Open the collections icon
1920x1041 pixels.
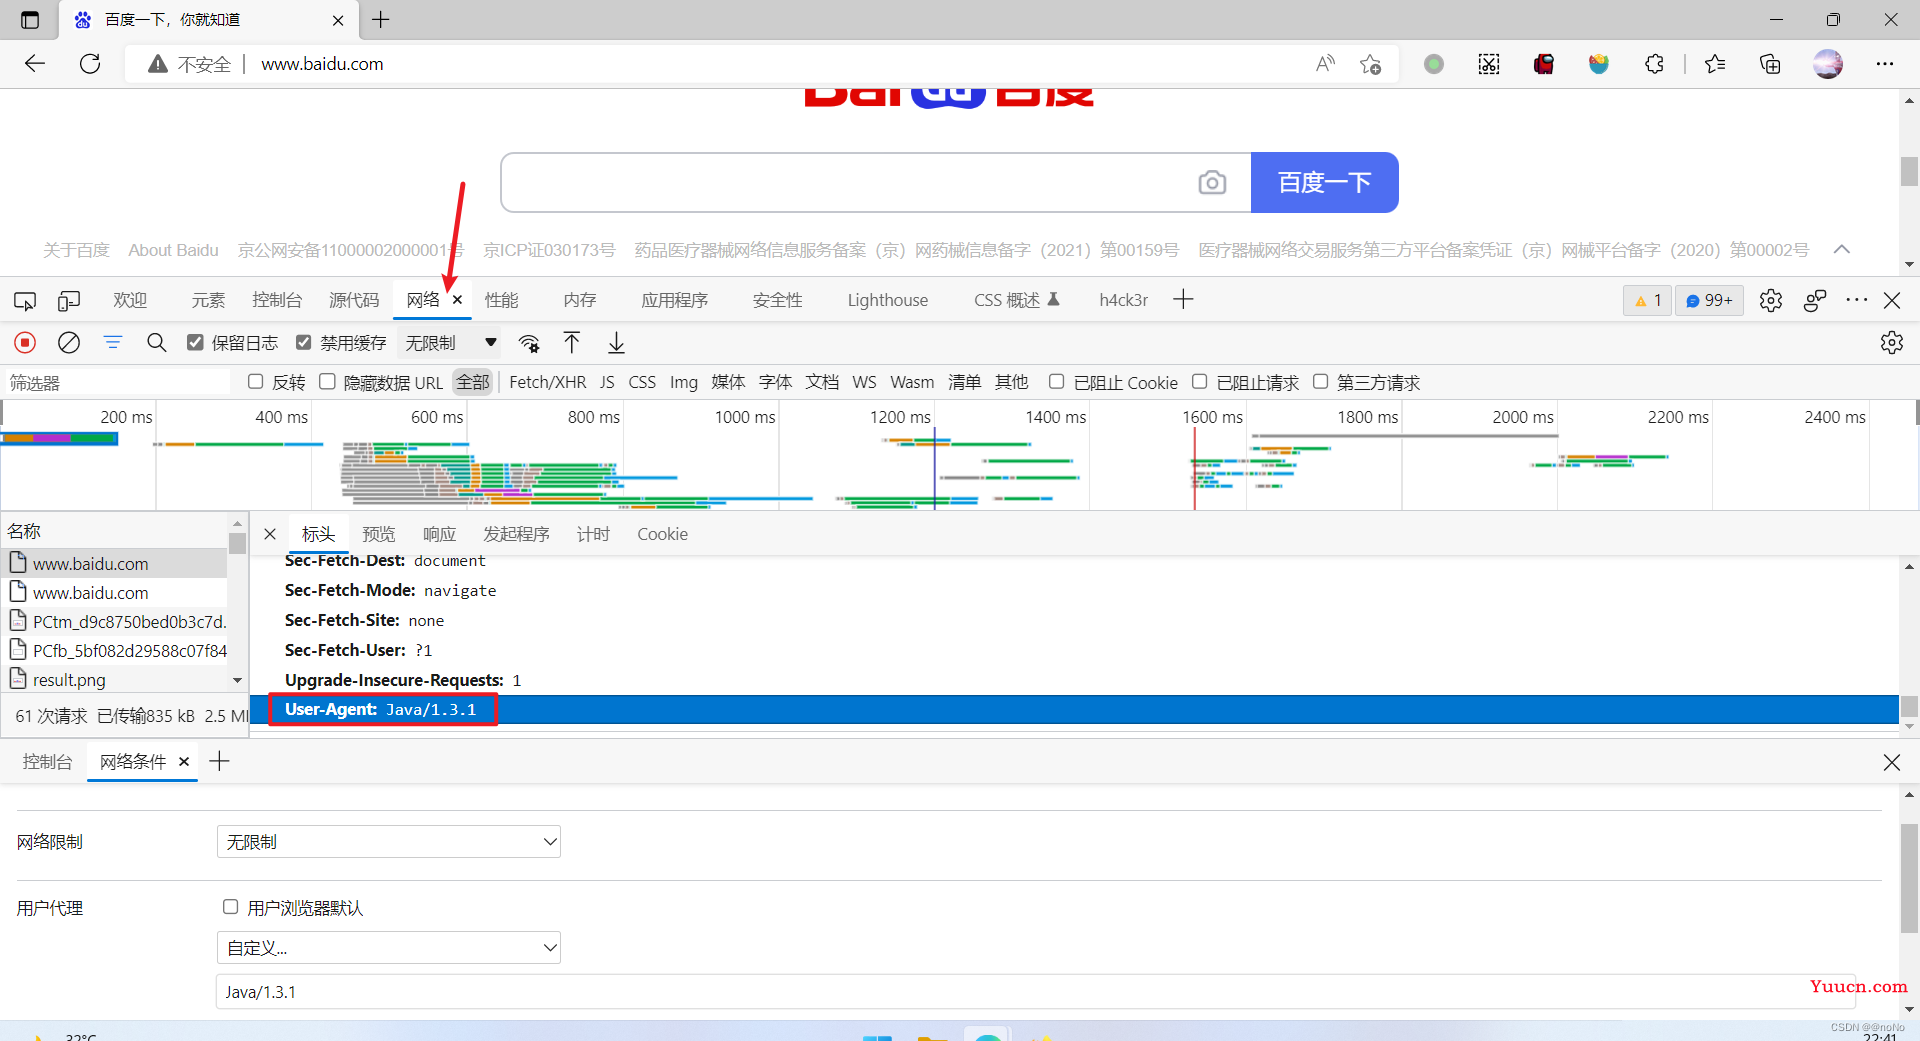pos(1770,64)
